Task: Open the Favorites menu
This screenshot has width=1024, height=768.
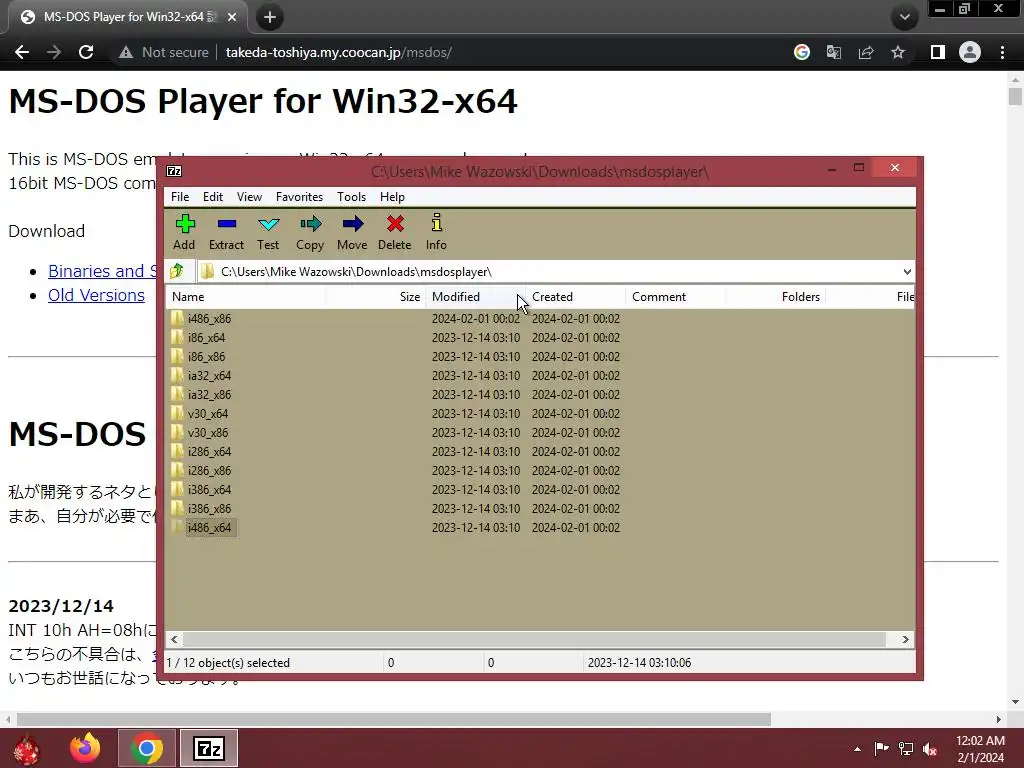Action: (x=299, y=197)
